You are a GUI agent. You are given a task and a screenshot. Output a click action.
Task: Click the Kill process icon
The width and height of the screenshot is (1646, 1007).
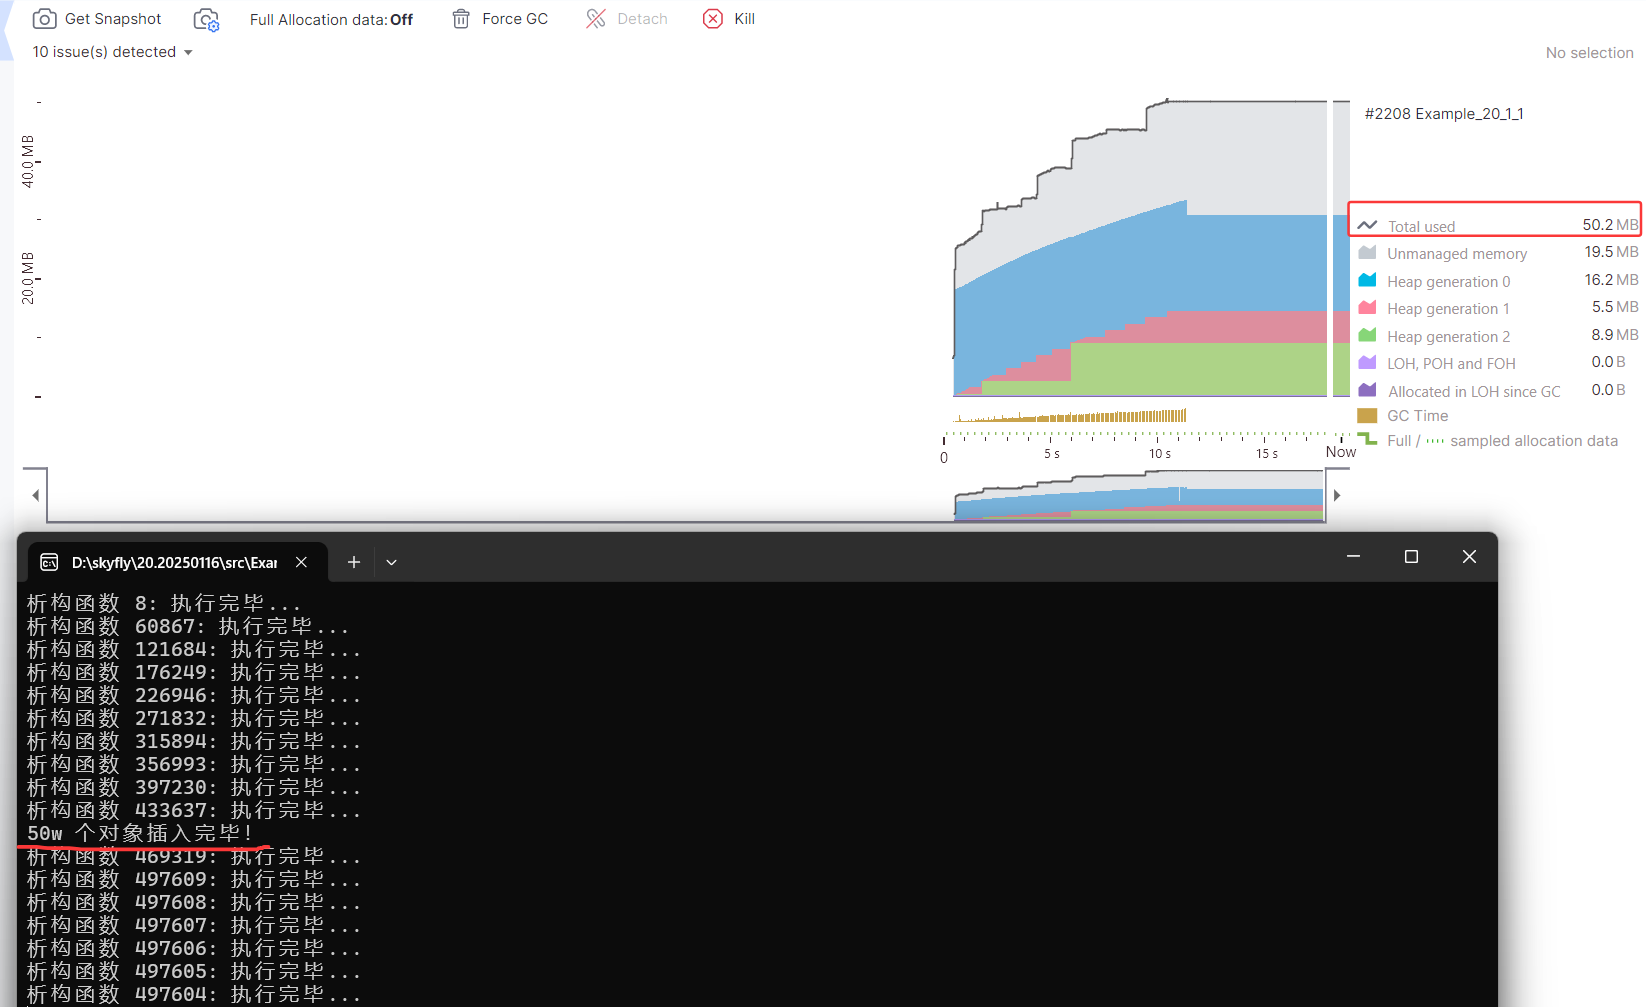(713, 19)
